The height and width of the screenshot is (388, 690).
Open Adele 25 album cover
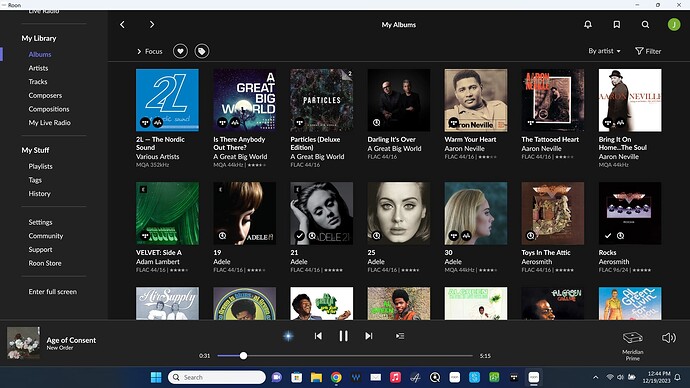(x=399, y=213)
